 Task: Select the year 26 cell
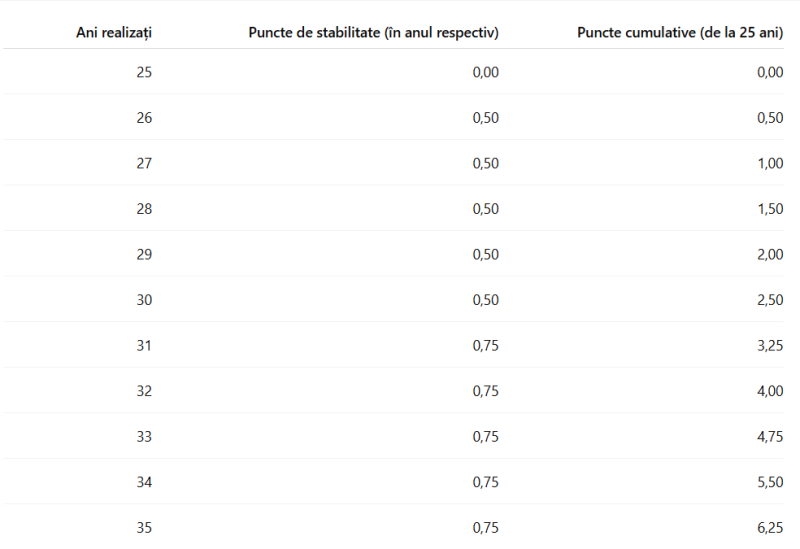pyautogui.click(x=143, y=118)
